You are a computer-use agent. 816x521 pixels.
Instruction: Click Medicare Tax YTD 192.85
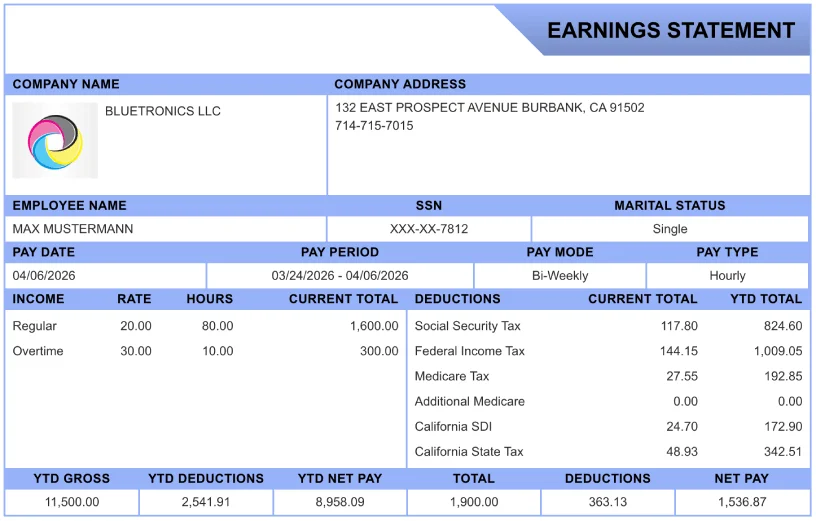coord(783,376)
